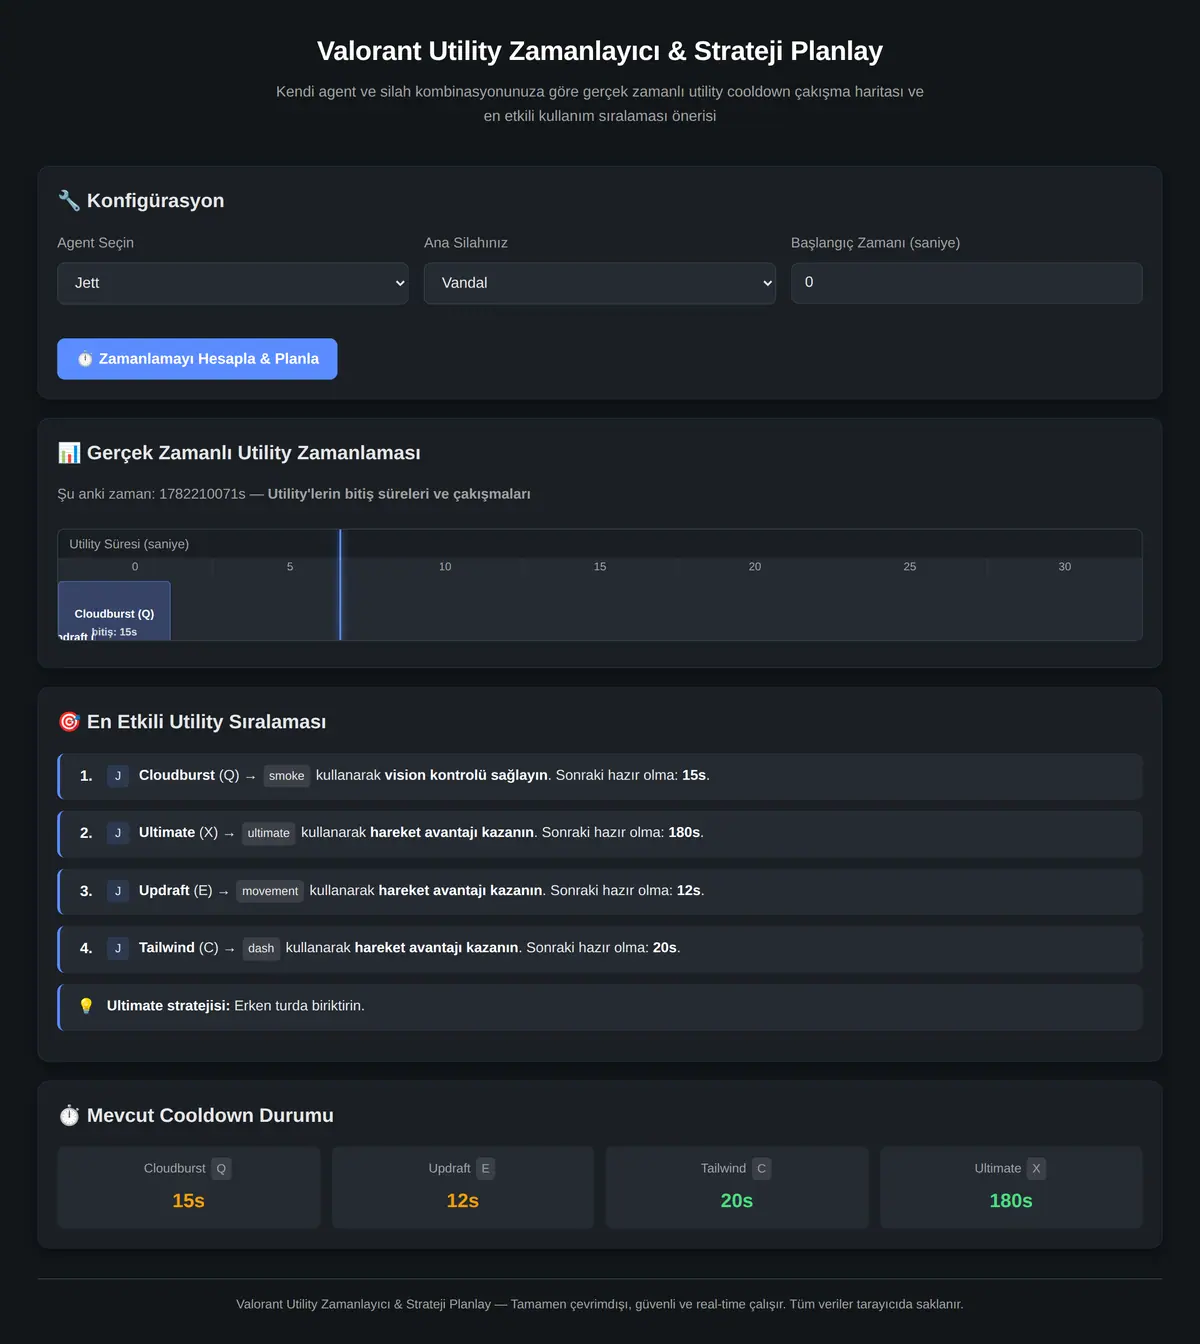Click the 20 second tick label on the timeline
Image resolution: width=1200 pixels, height=1344 pixels.
(755, 567)
